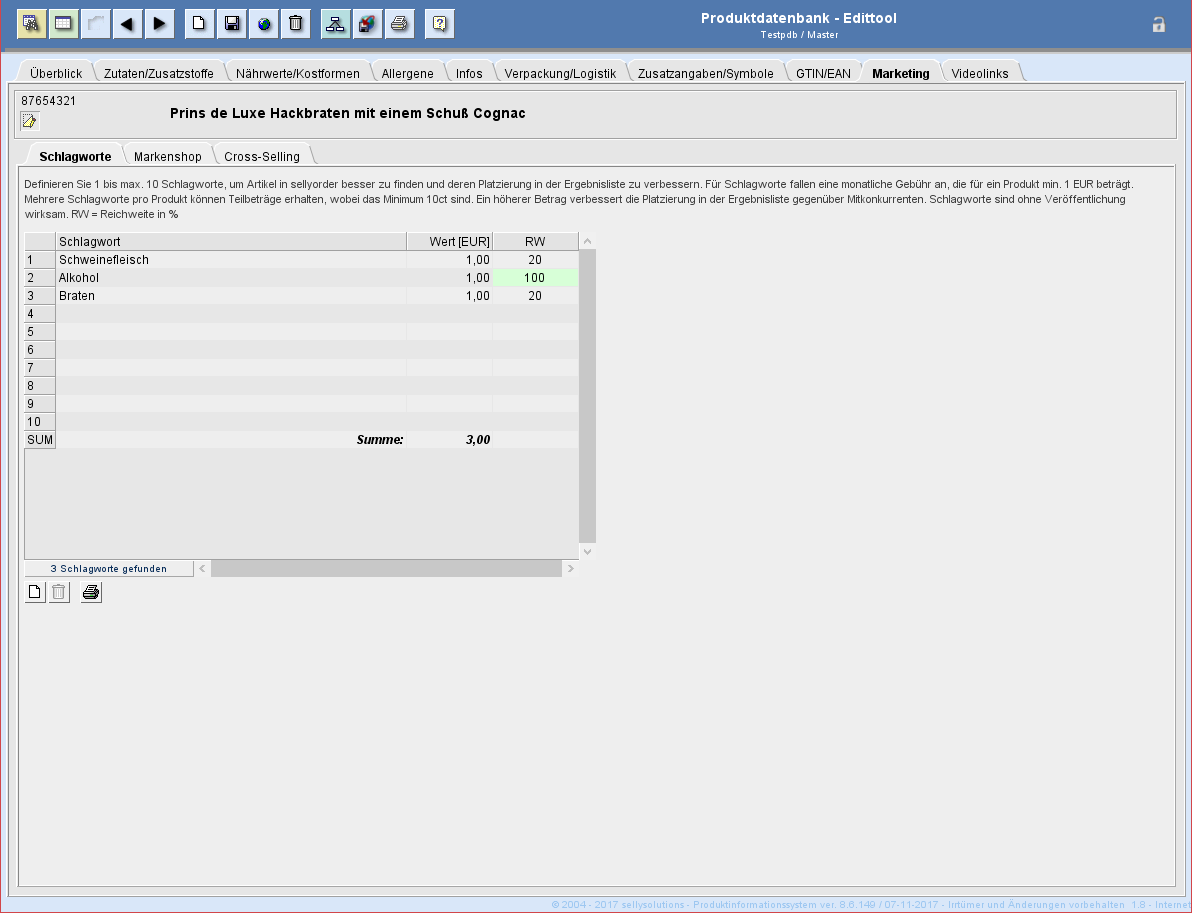Click the green RW value 100 for Alkohol
The width and height of the screenshot is (1192, 913).
(x=535, y=277)
